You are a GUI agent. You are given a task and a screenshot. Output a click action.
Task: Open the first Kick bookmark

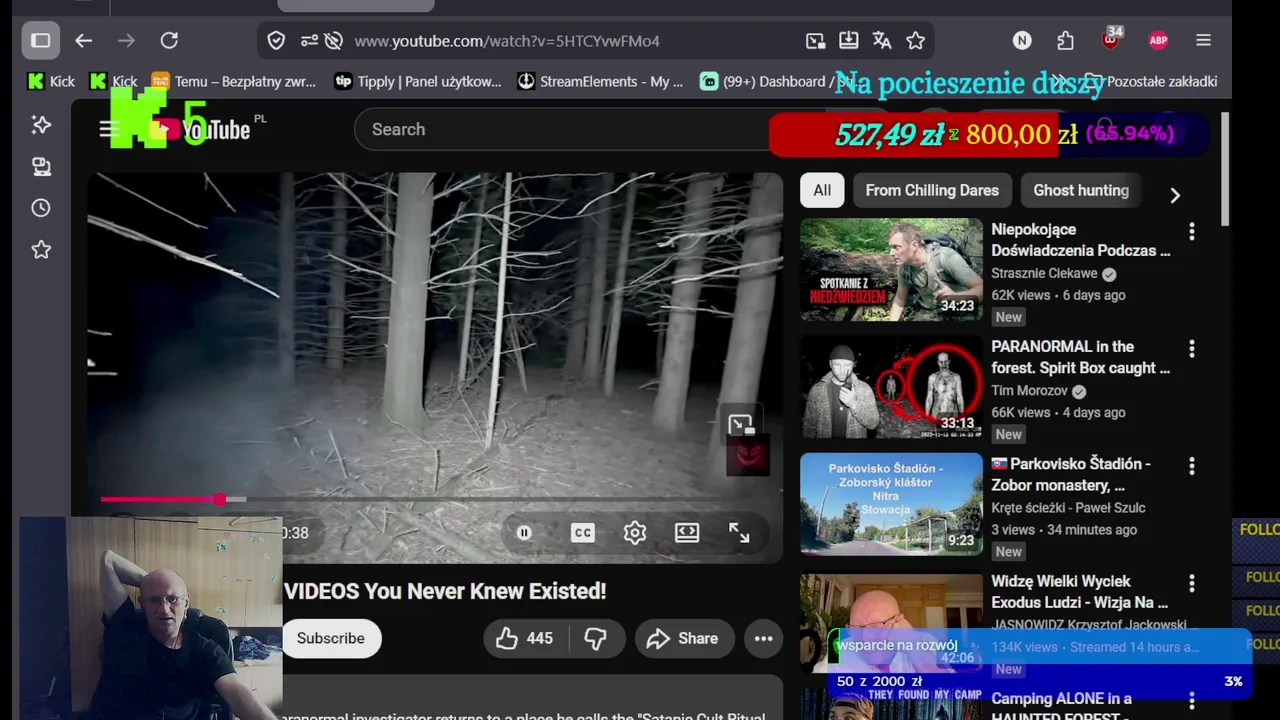point(51,81)
